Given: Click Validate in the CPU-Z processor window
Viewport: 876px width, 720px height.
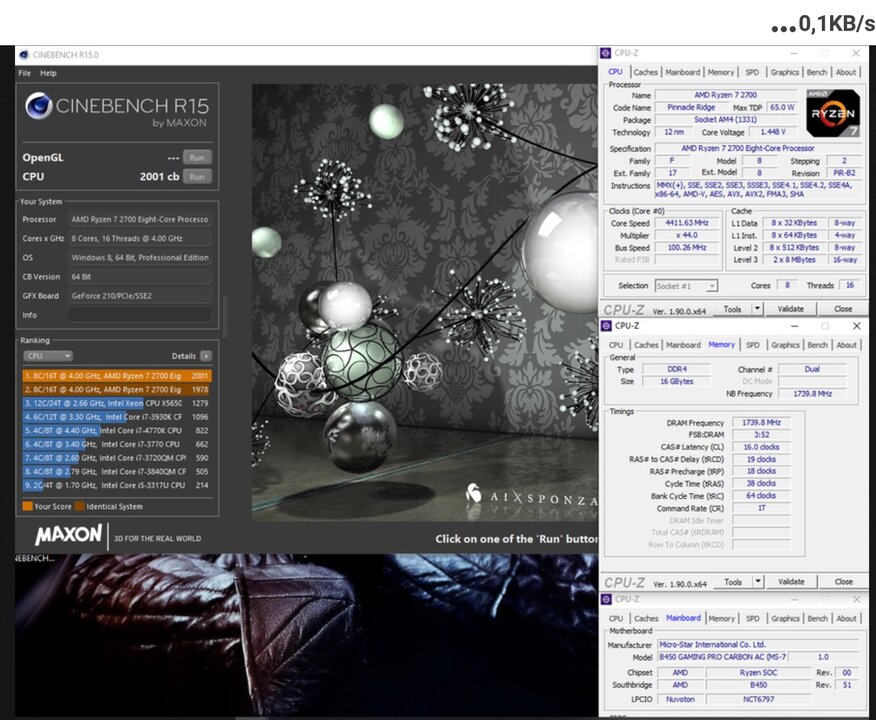Looking at the screenshot, I should (791, 309).
